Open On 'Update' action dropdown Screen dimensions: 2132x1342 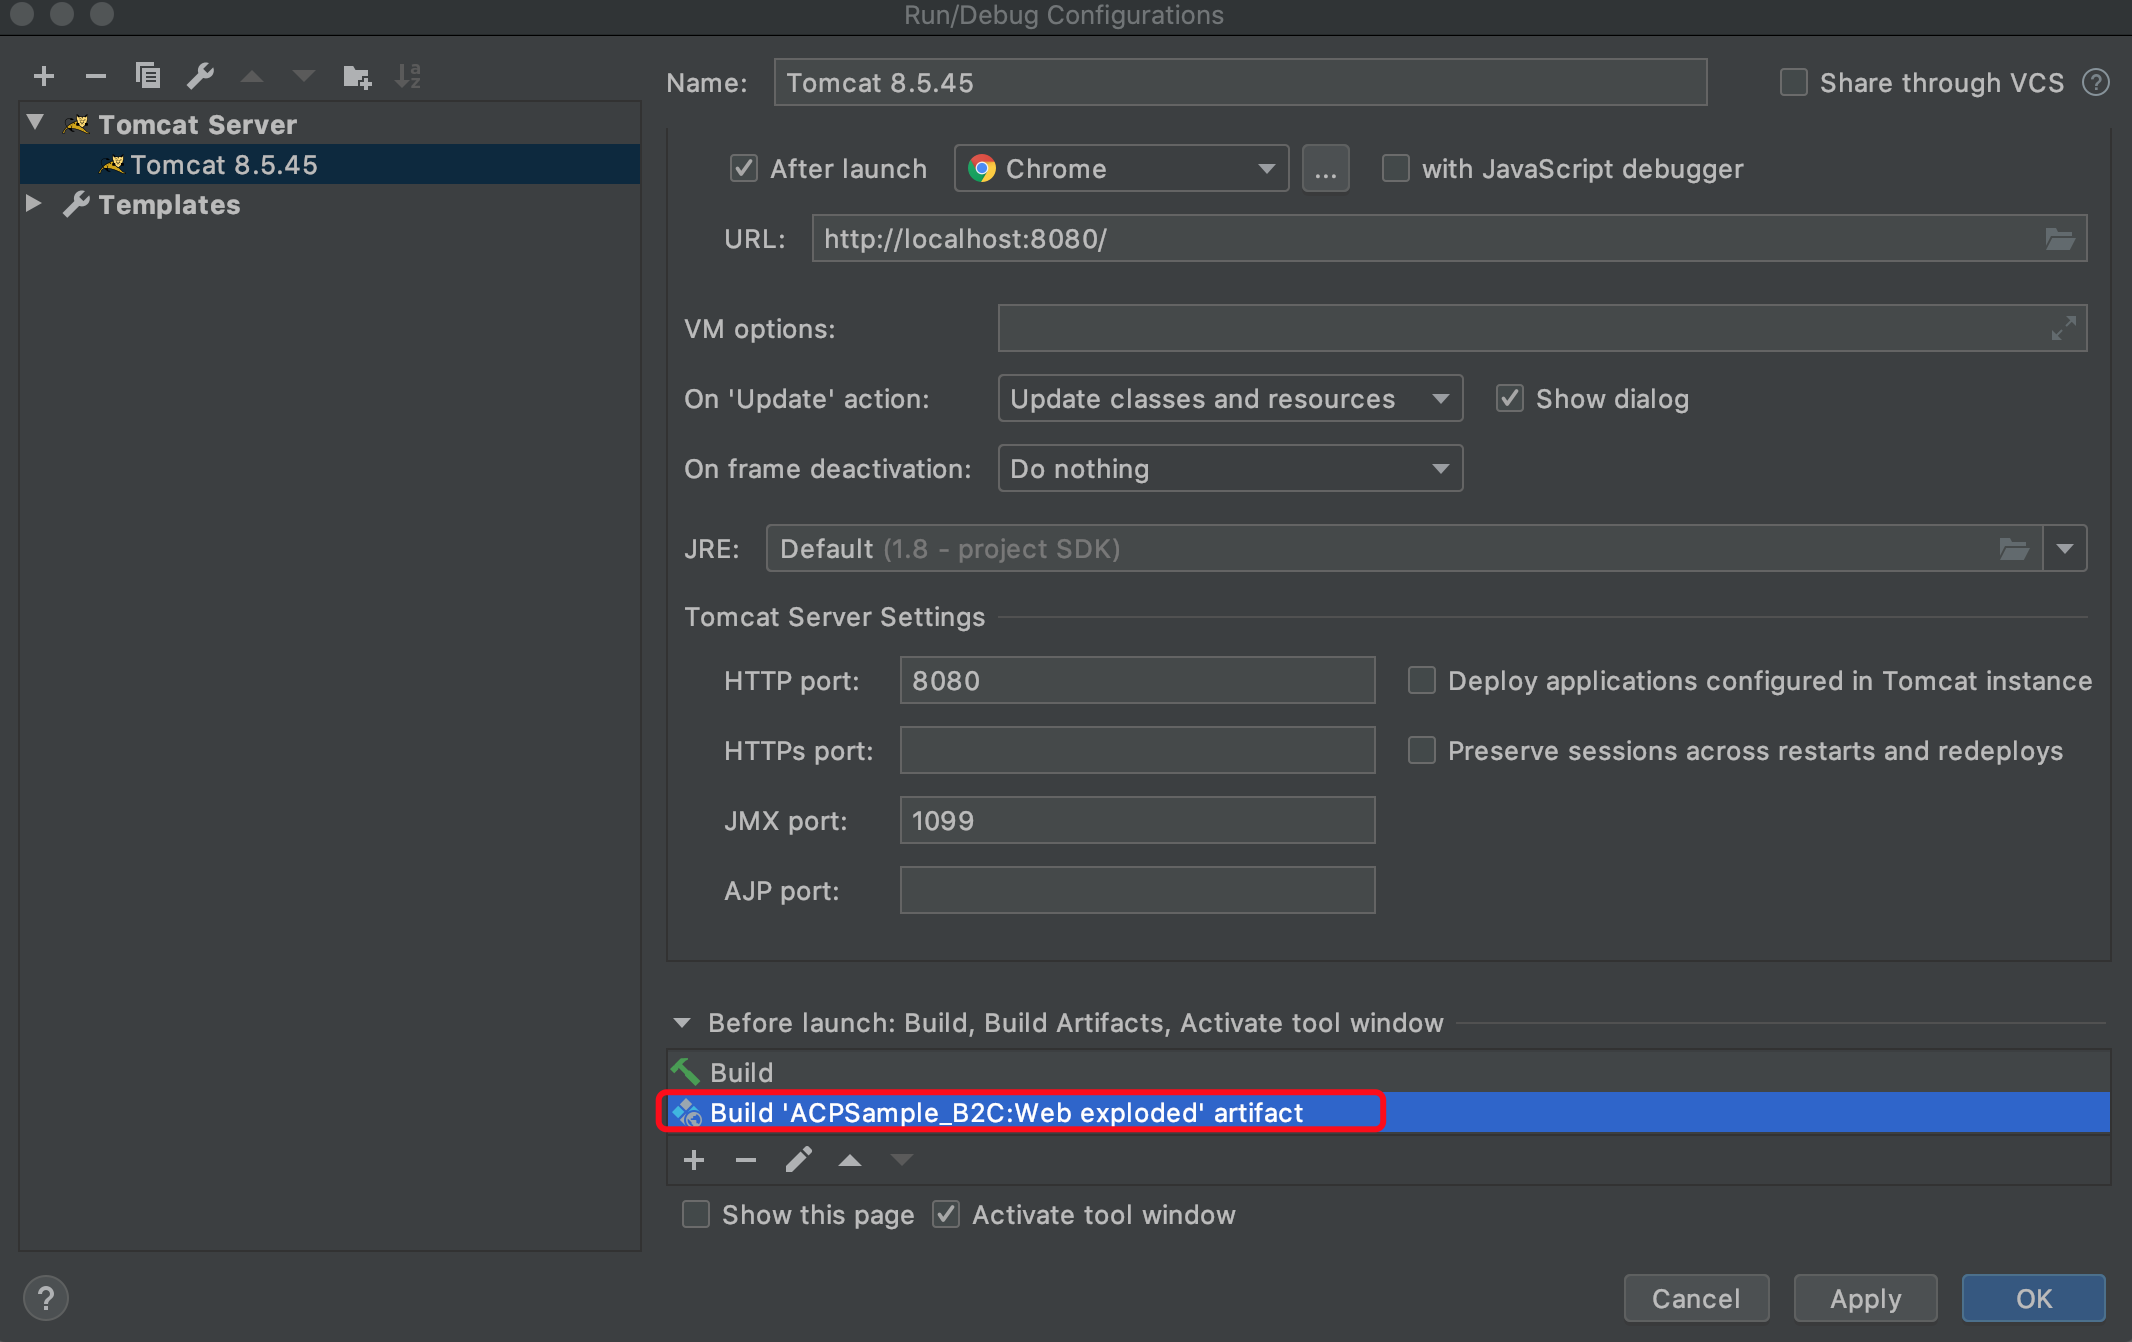pyautogui.click(x=1230, y=398)
